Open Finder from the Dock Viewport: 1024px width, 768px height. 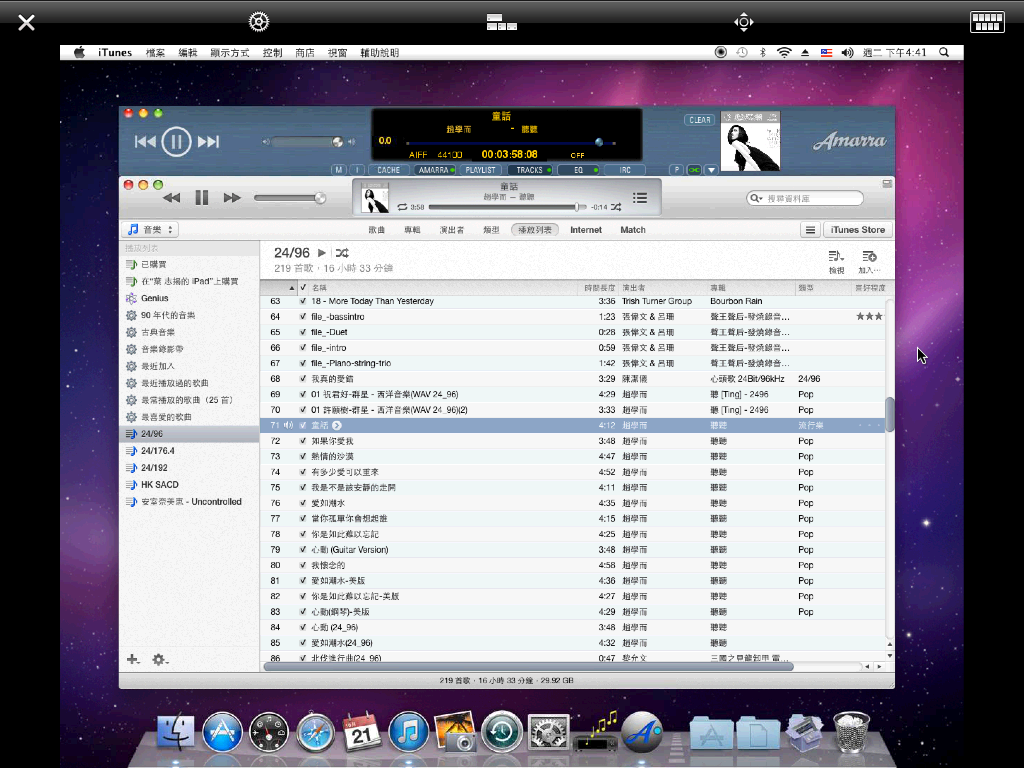point(176,731)
